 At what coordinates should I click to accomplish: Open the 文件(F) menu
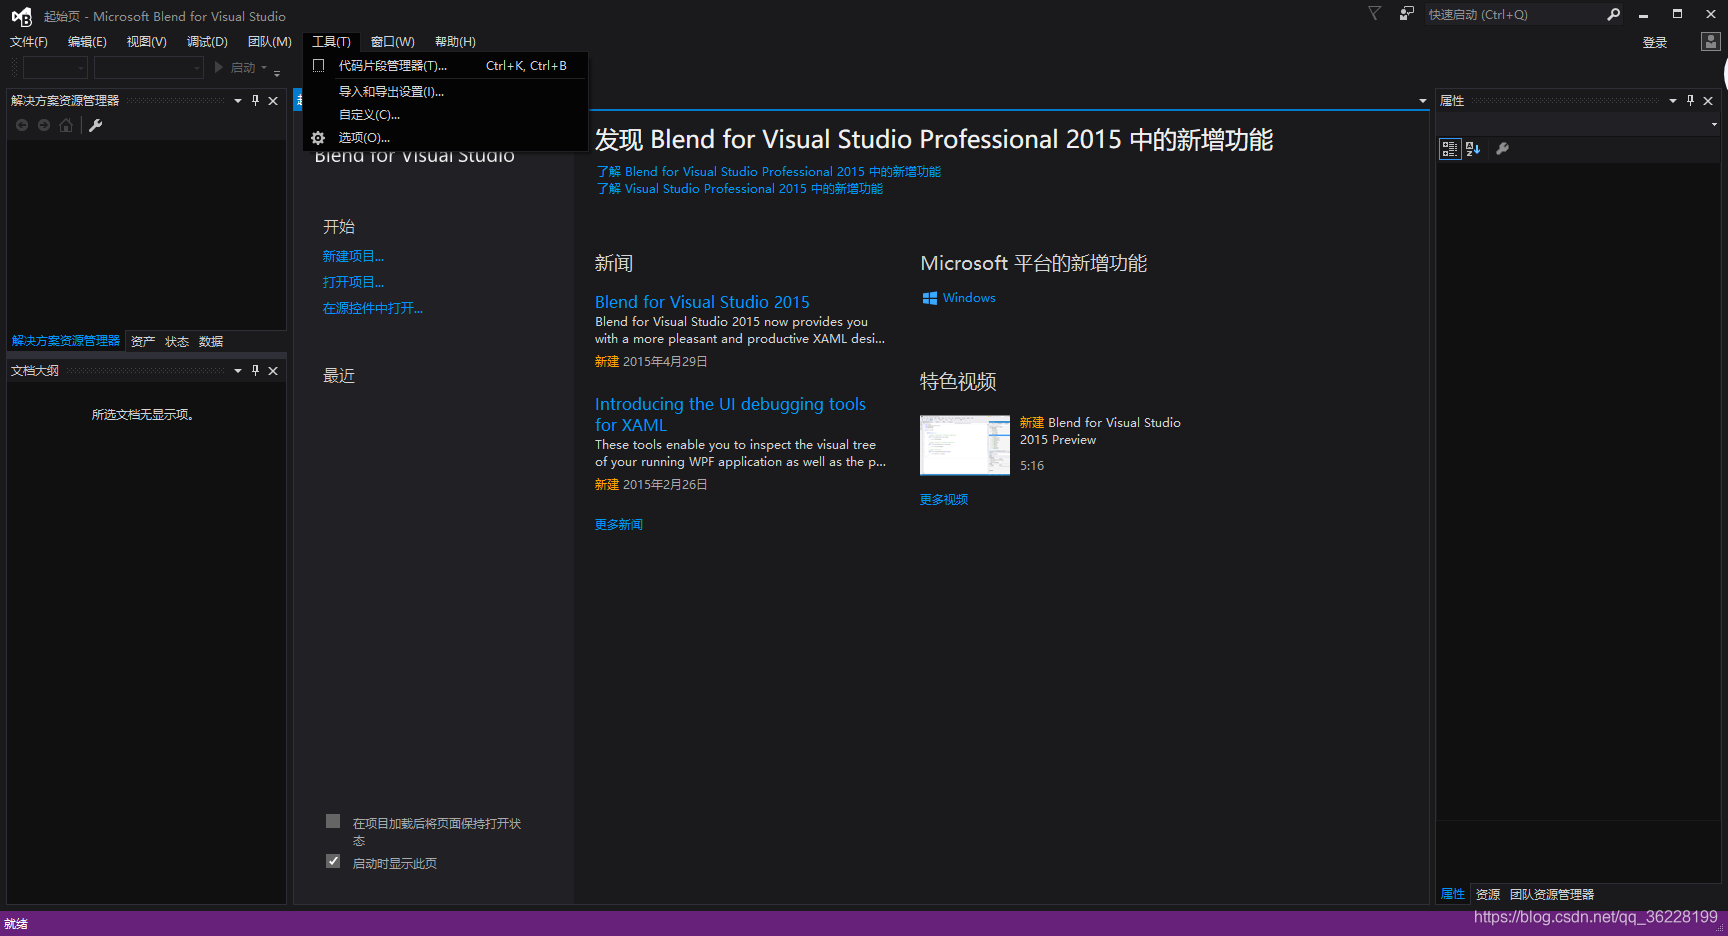pos(29,42)
